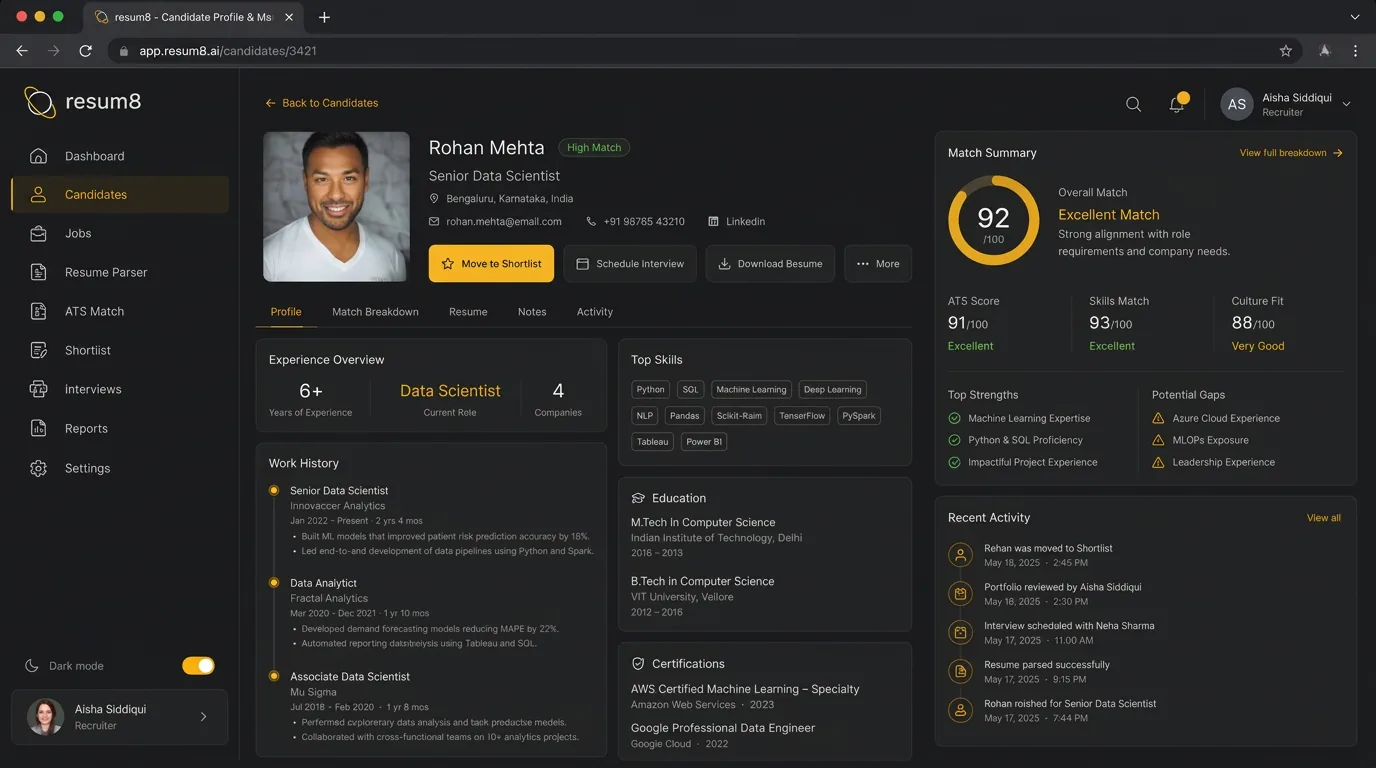This screenshot has width=1376, height=768.
Task: Switch to the Resume tab
Action: (468, 312)
